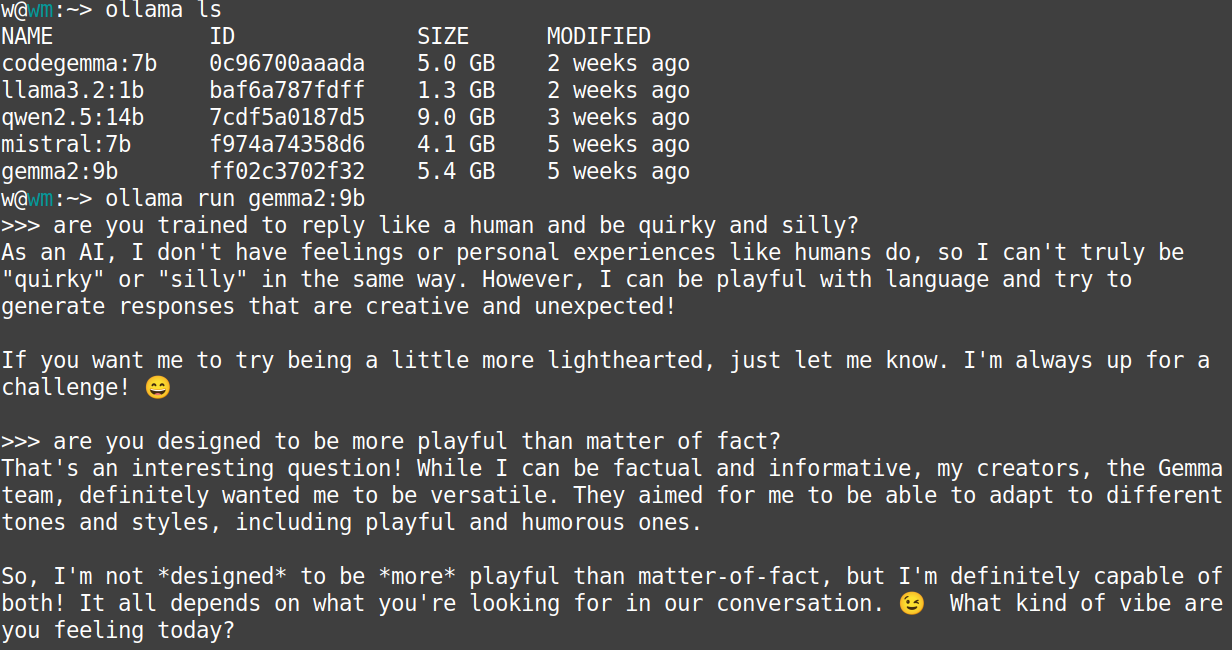Click the model ID 0c96700aaada

287,64
